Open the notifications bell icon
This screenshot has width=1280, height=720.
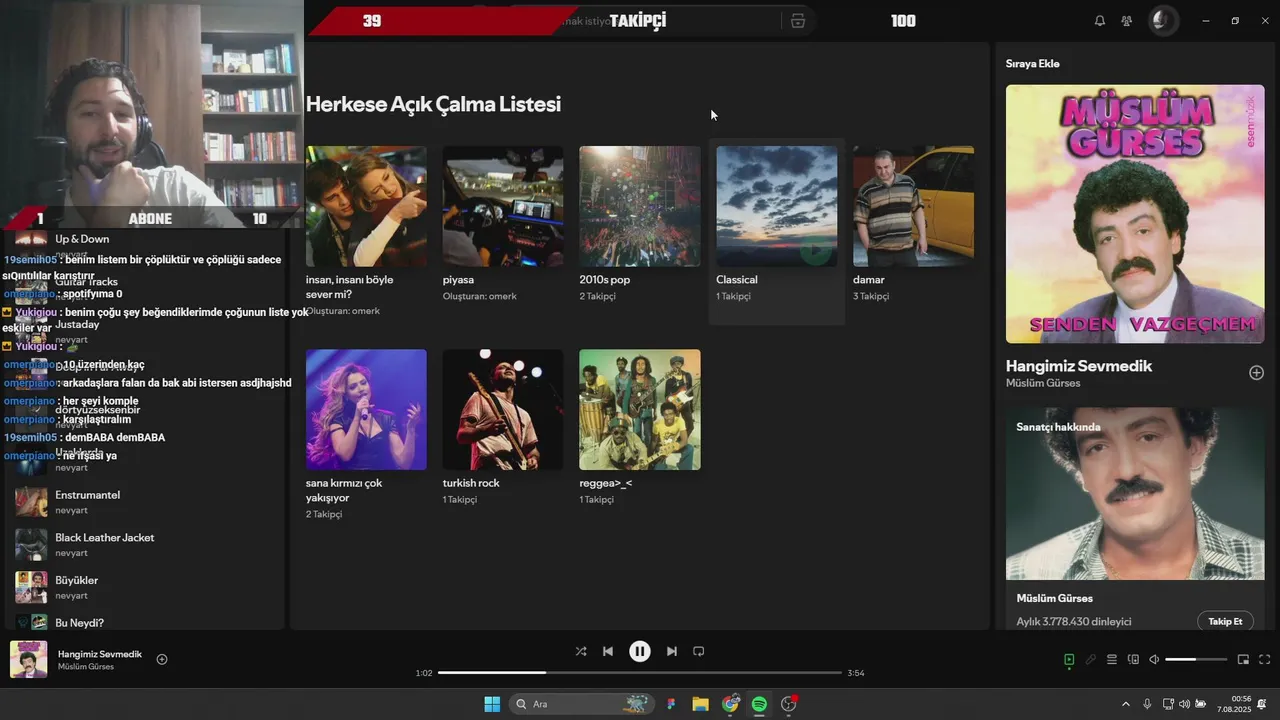tap(1100, 21)
